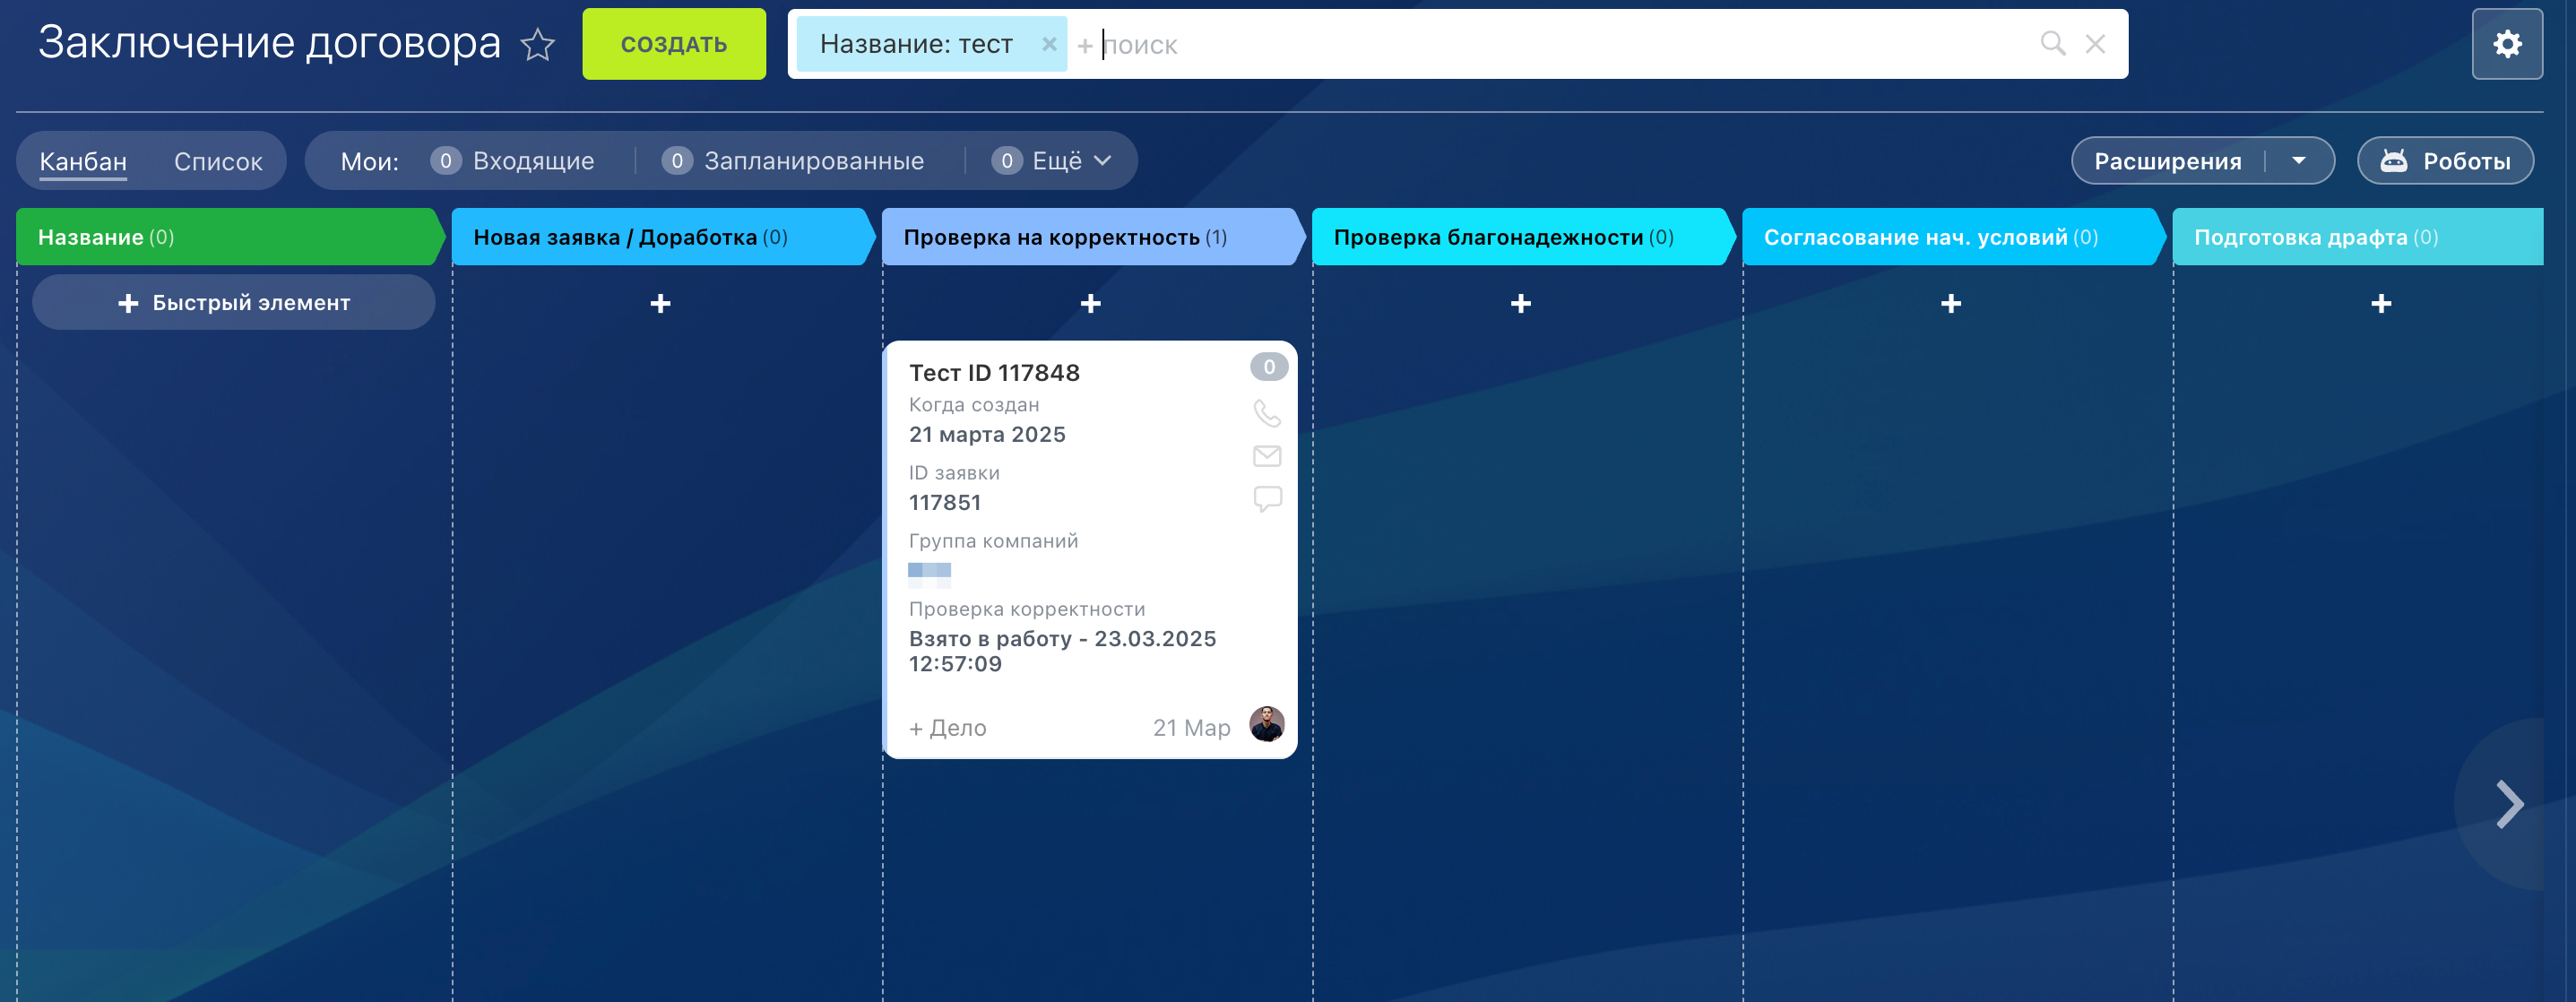Click the search magnifier icon
Screen dimensions: 2576x1002
(2052, 44)
